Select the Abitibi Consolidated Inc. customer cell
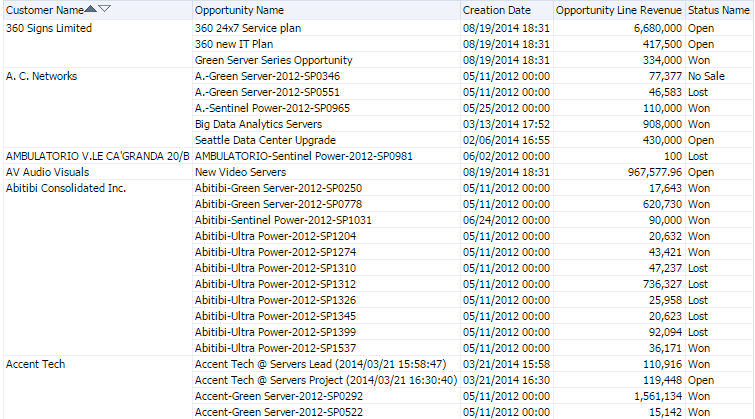Viewport: 755px width, 419px height. [x=65, y=188]
